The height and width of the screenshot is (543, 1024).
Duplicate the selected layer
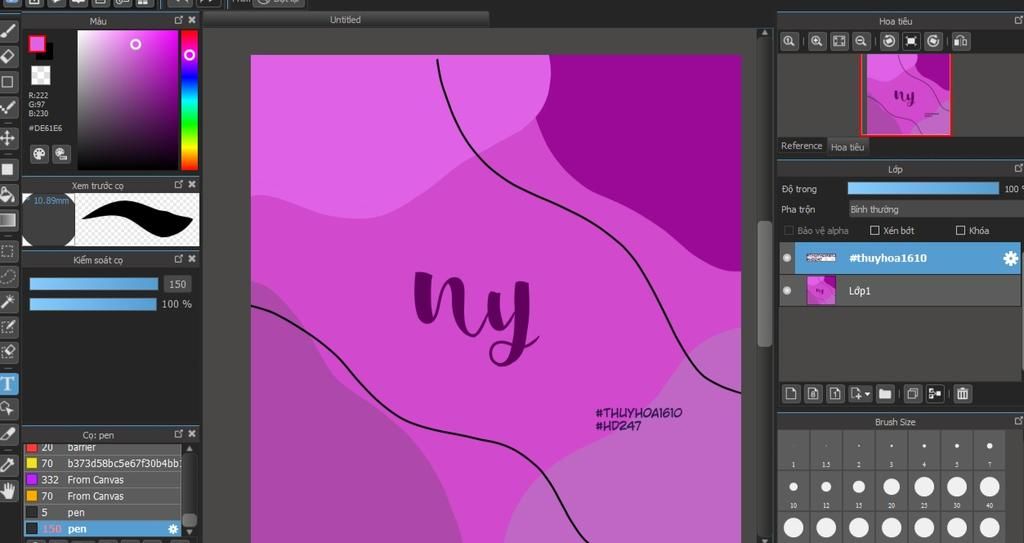coord(912,393)
